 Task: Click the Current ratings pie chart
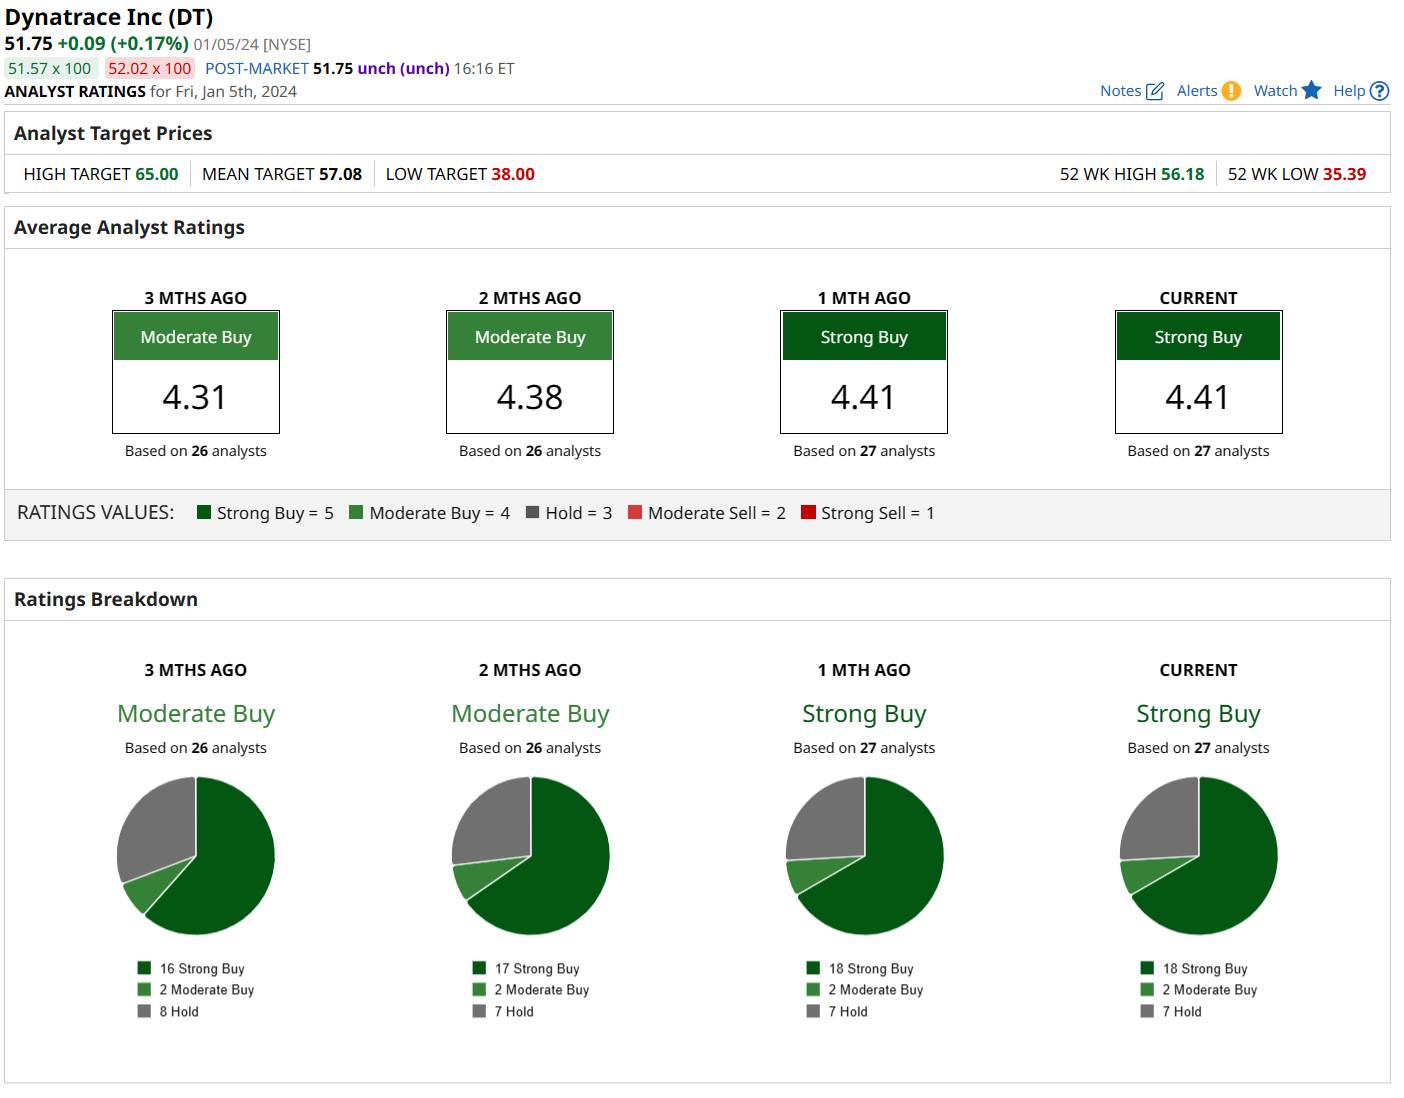point(1198,856)
